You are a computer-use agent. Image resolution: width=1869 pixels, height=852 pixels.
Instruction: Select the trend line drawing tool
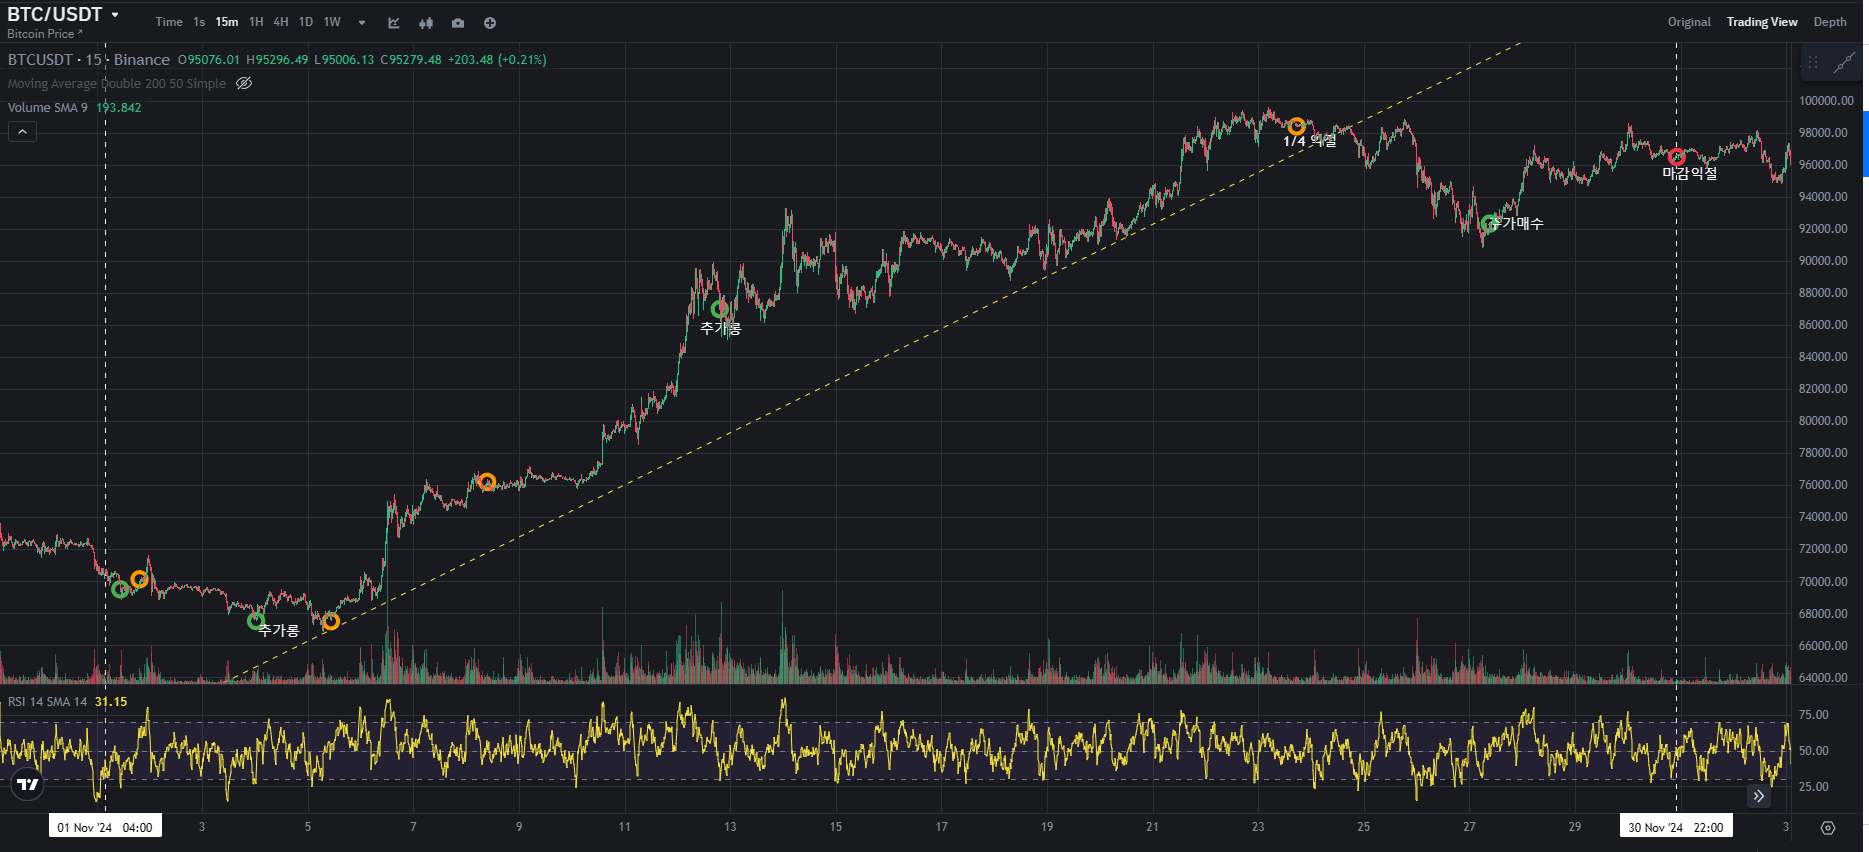(1844, 63)
